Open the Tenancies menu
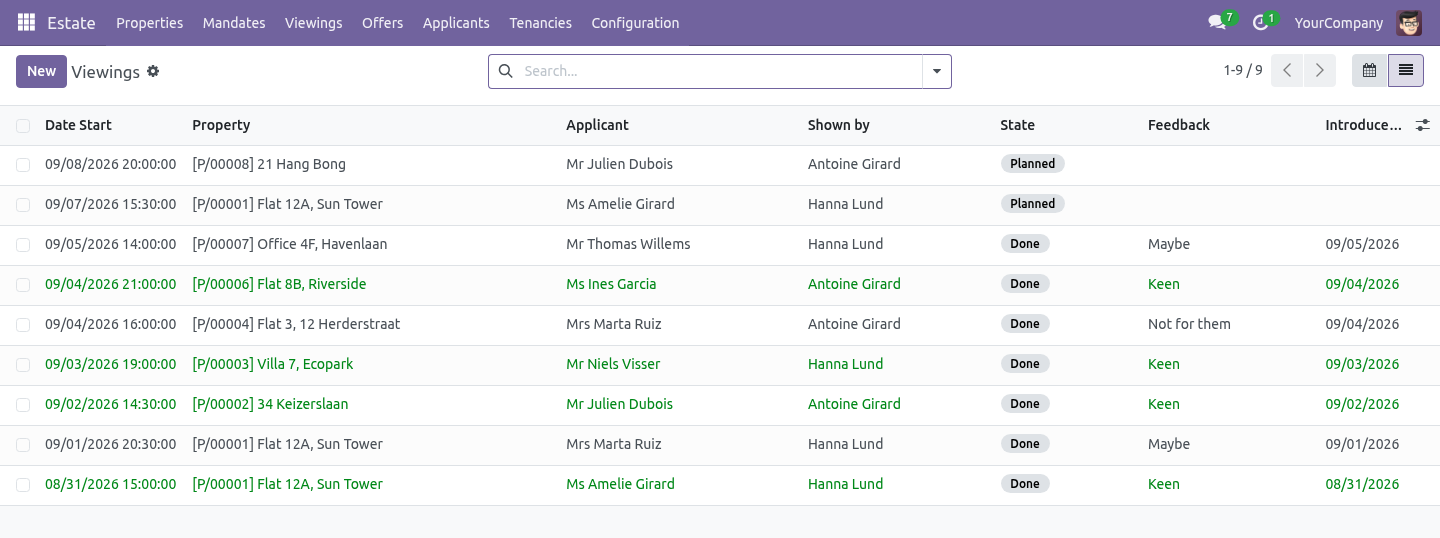The height and width of the screenshot is (538, 1440). [540, 22]
